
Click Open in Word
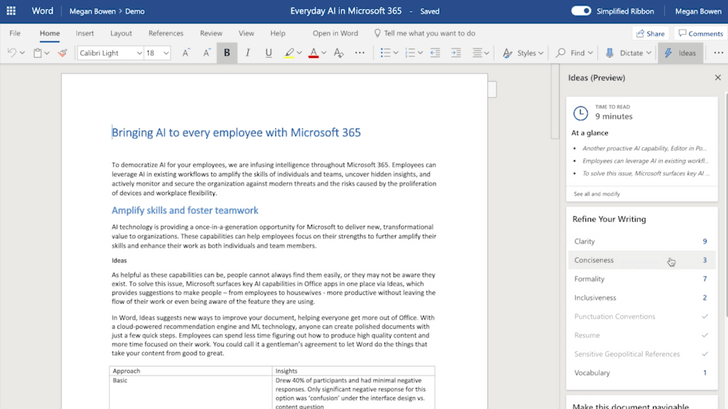pos(335,33)
